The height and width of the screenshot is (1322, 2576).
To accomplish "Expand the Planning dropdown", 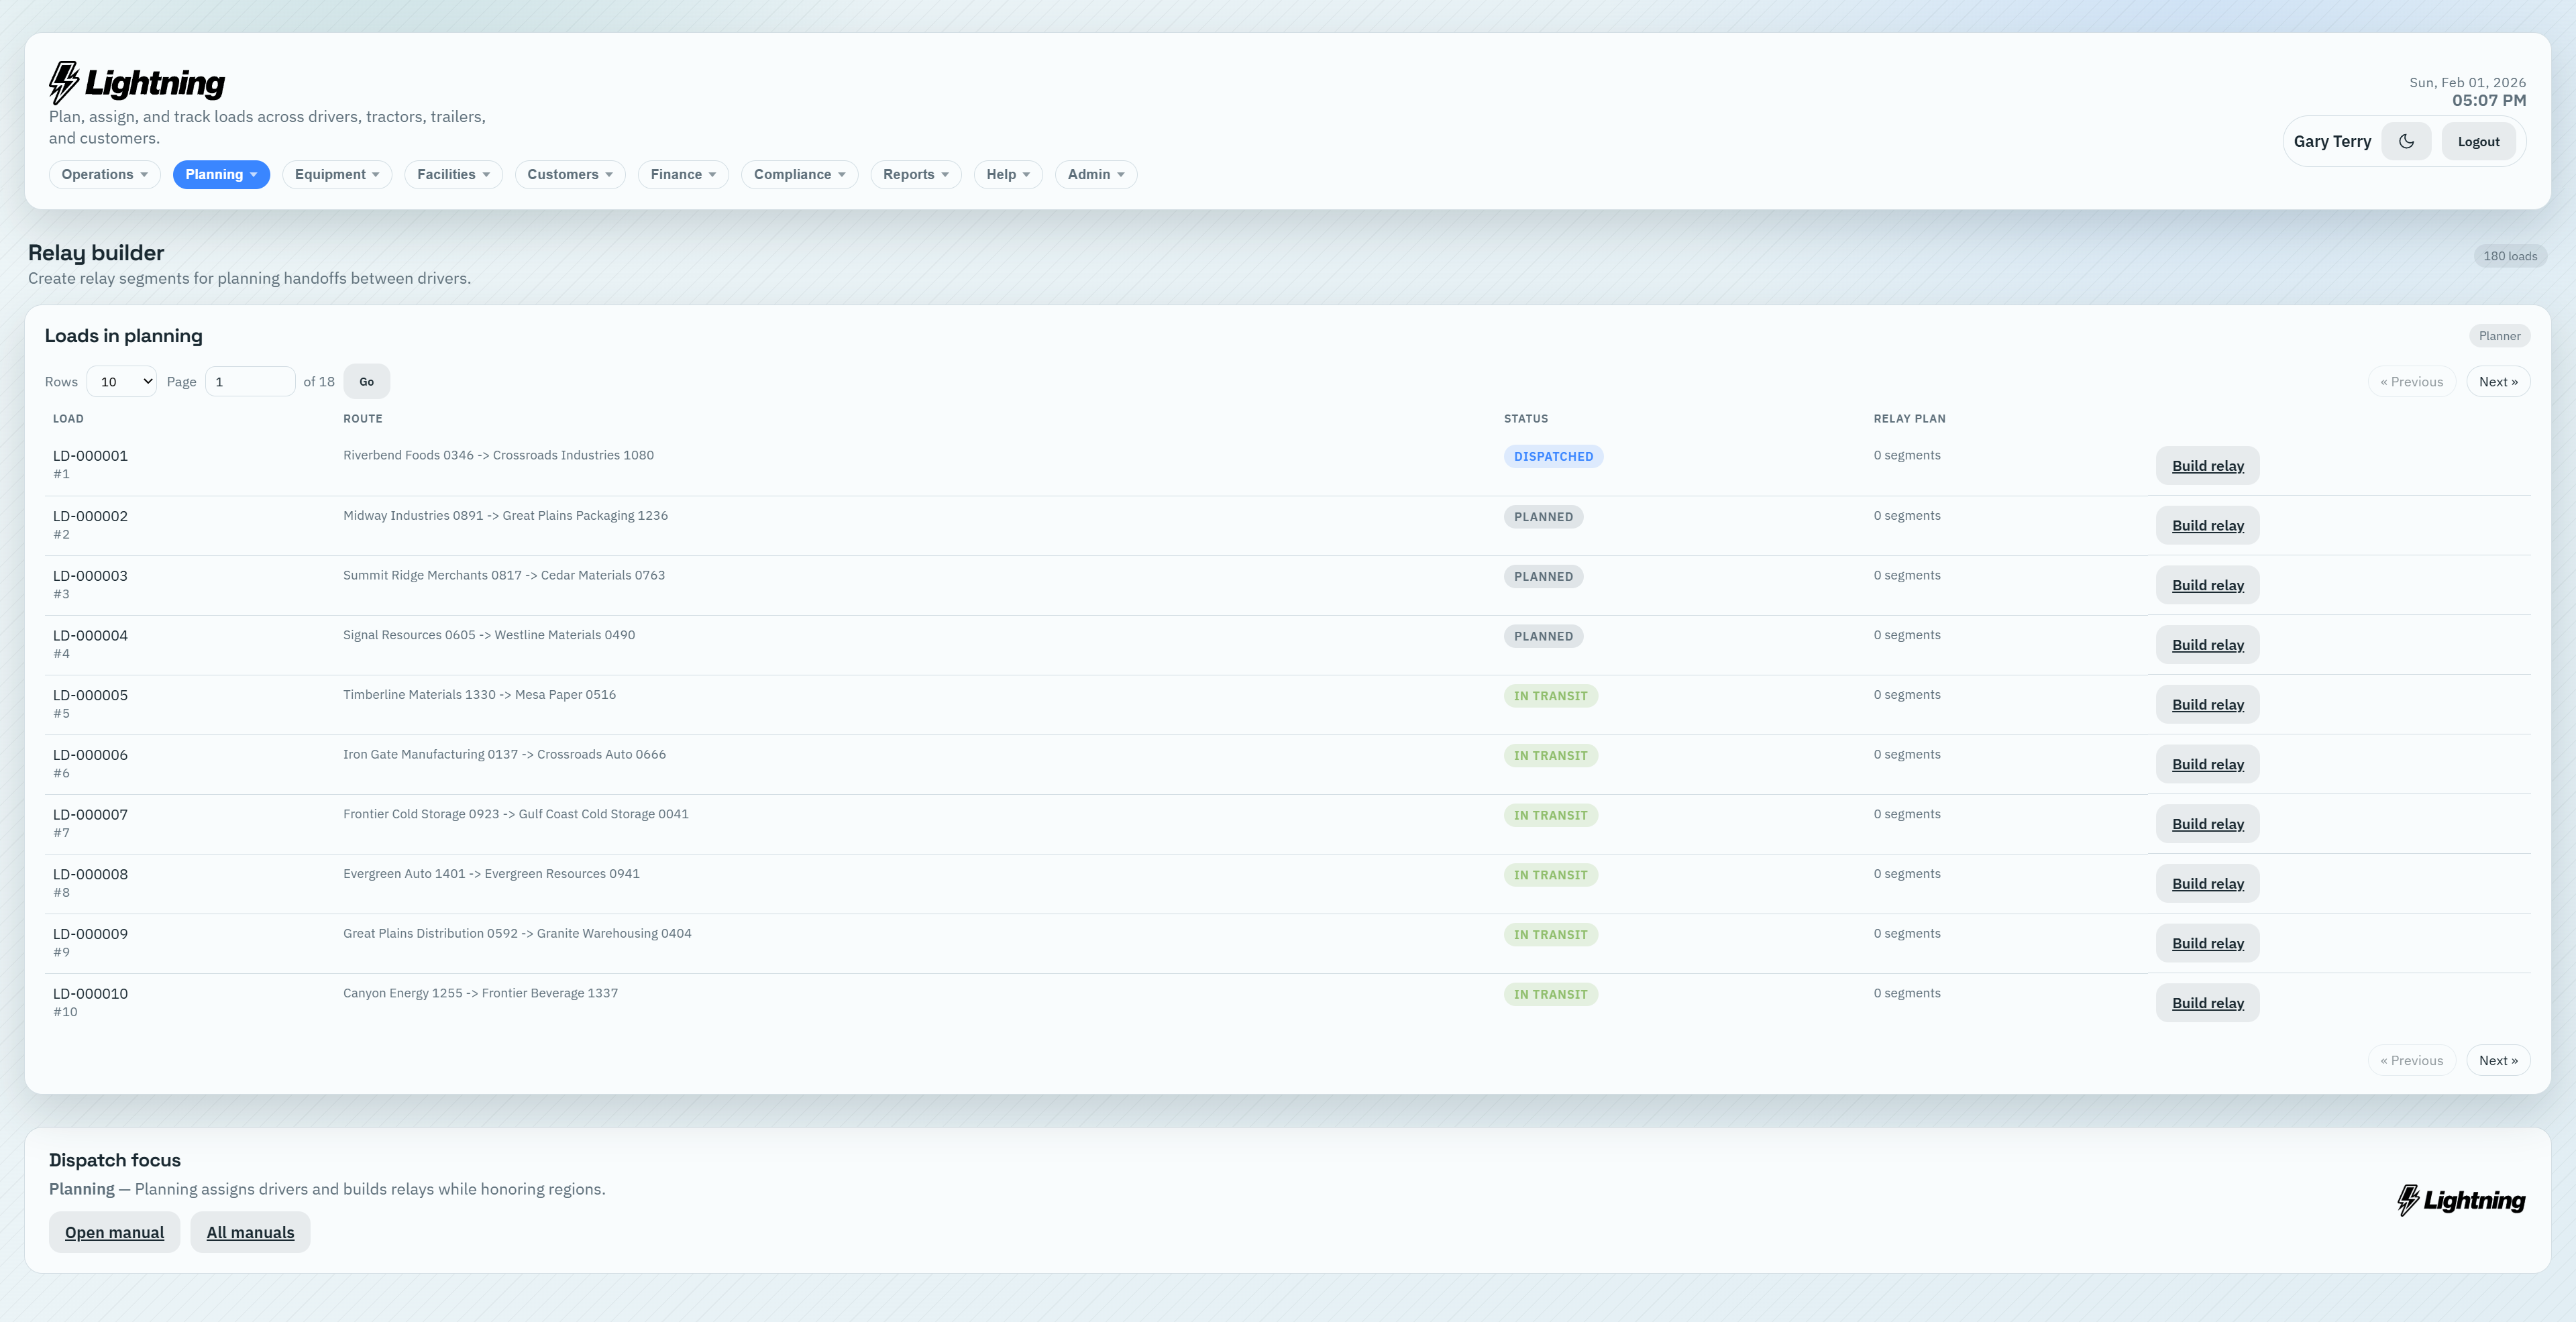I will [221, 174].
